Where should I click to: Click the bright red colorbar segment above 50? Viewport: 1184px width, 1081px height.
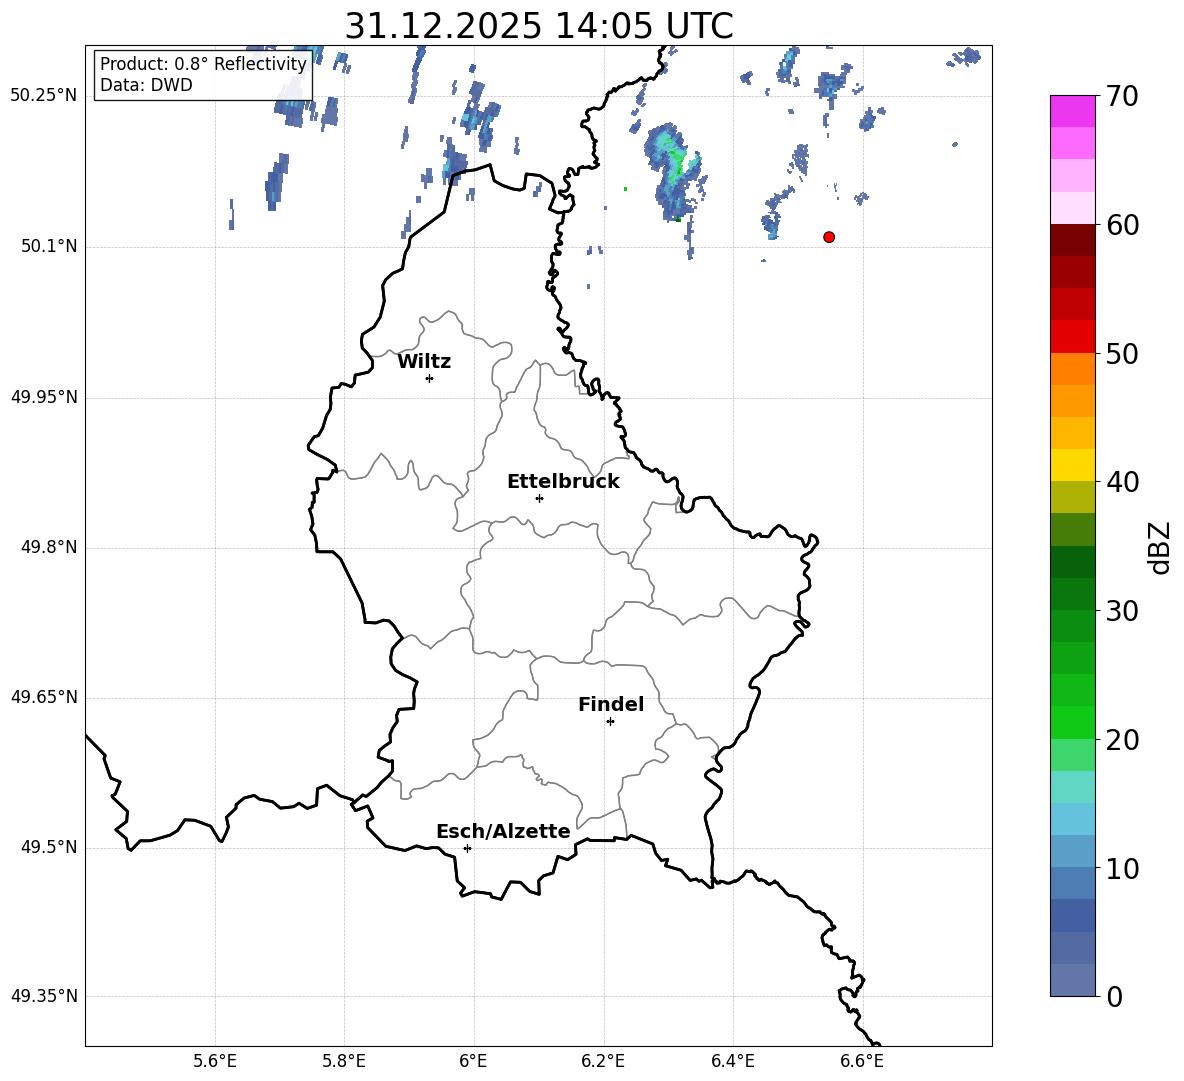[x=1073, y=337]
